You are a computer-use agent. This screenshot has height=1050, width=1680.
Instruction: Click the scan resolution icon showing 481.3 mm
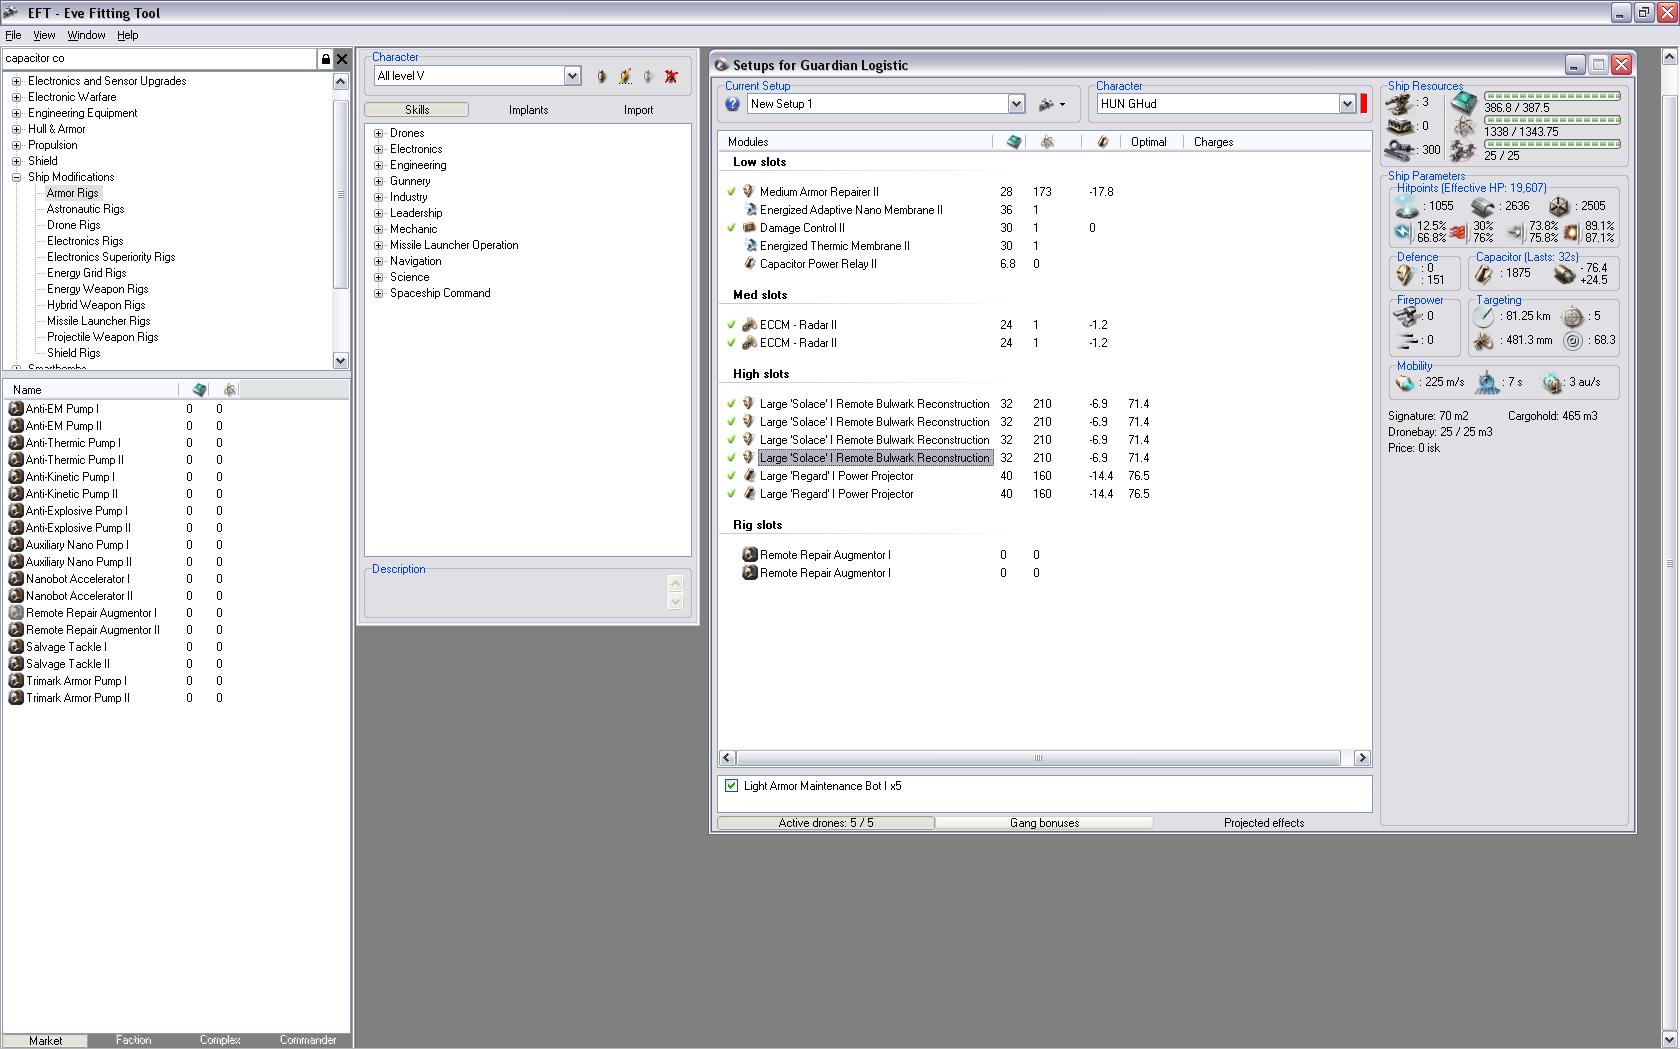(x=1483, y=341)
